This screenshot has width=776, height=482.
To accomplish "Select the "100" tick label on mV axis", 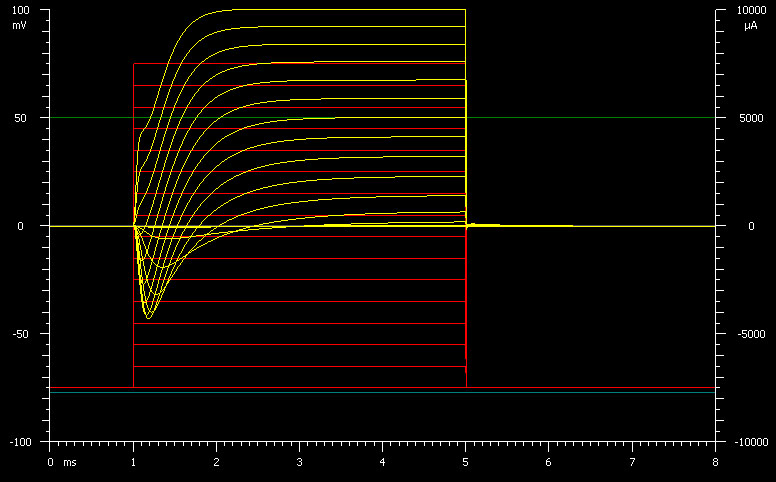I will 20,10.
